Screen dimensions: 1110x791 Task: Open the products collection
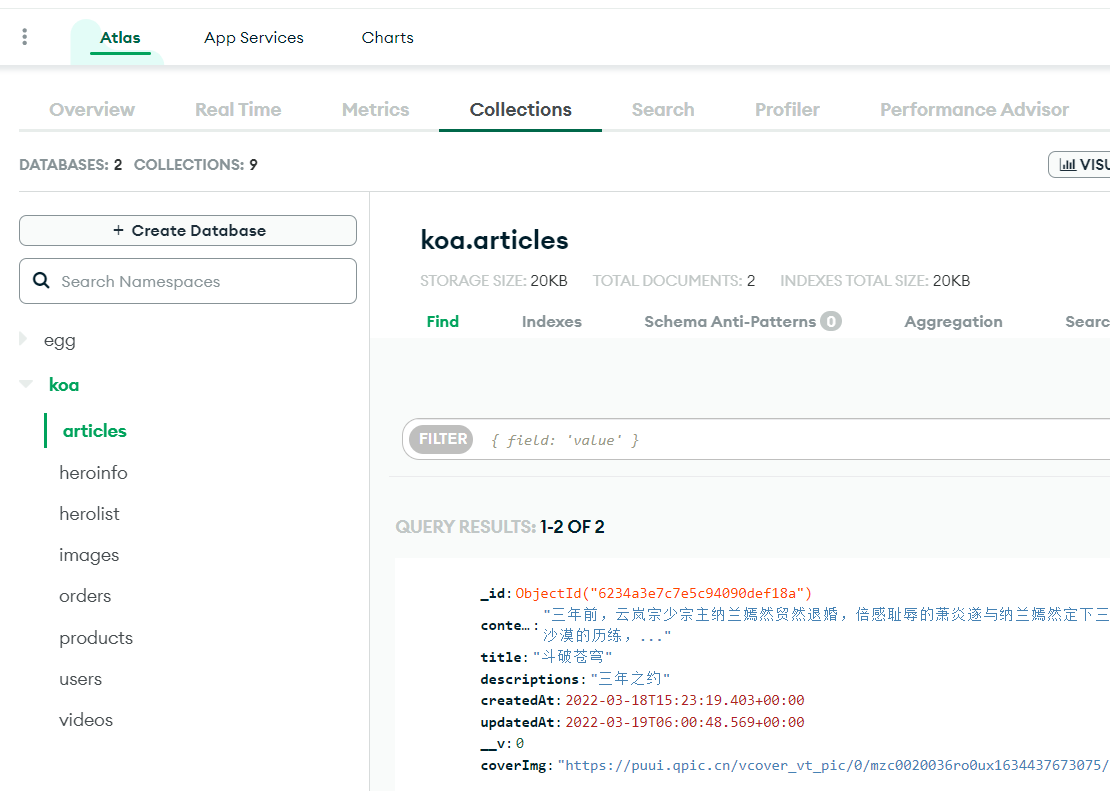[96, 638]
